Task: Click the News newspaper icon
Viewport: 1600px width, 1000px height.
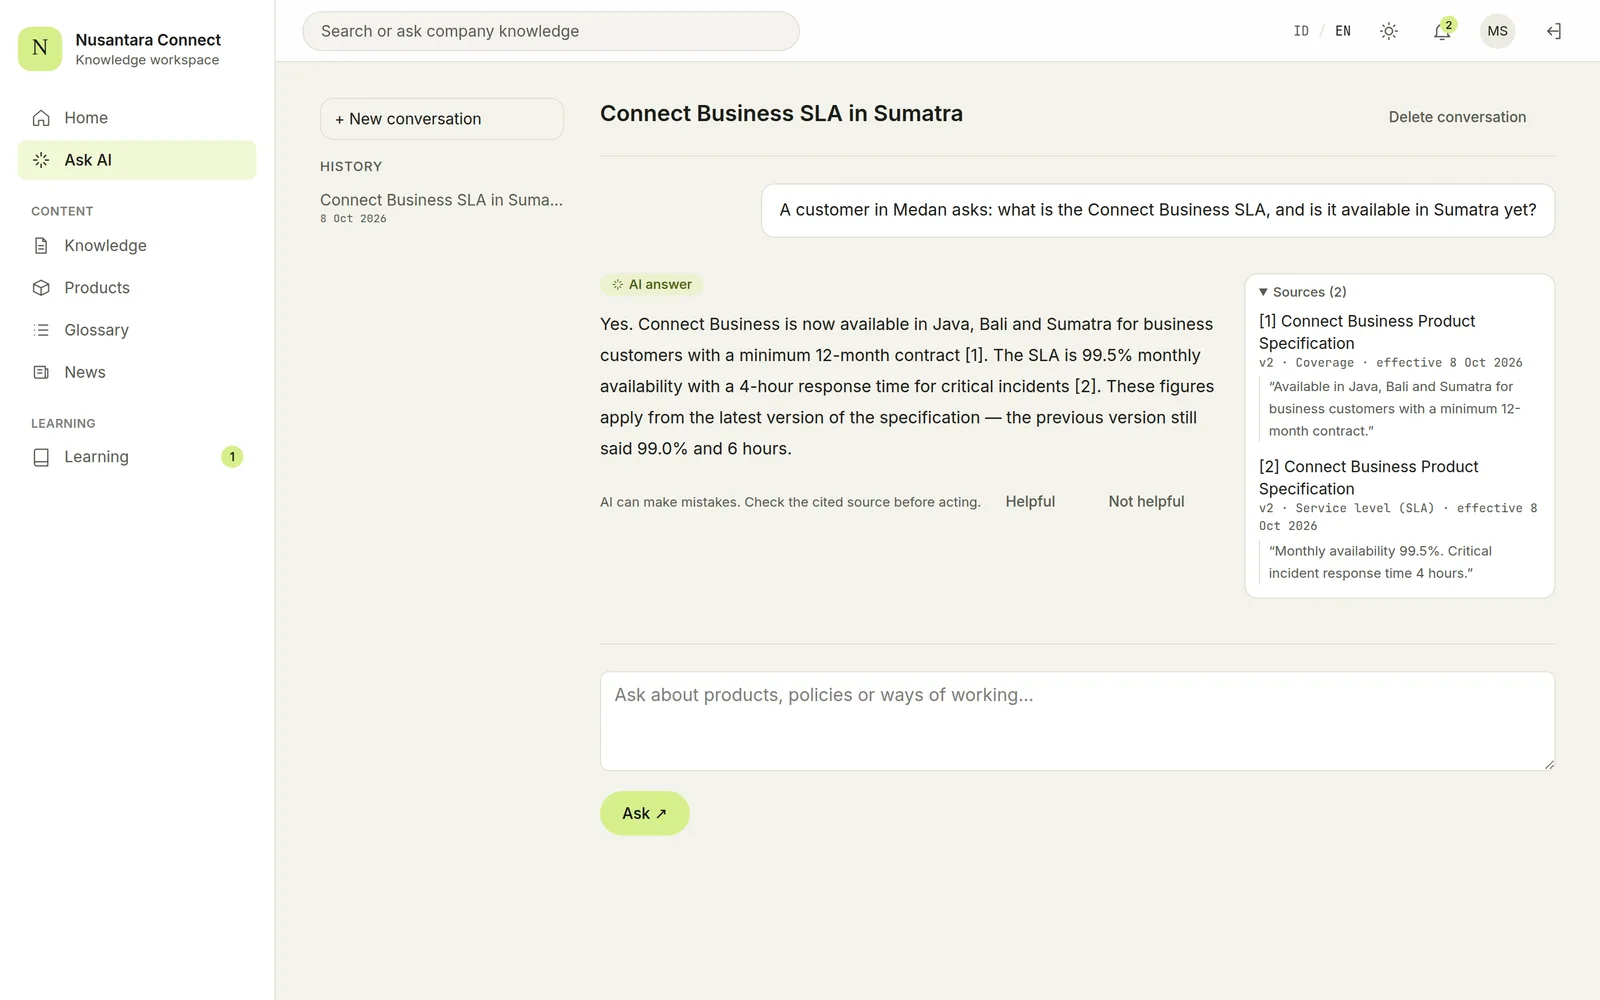Action: tap(41, 372)
